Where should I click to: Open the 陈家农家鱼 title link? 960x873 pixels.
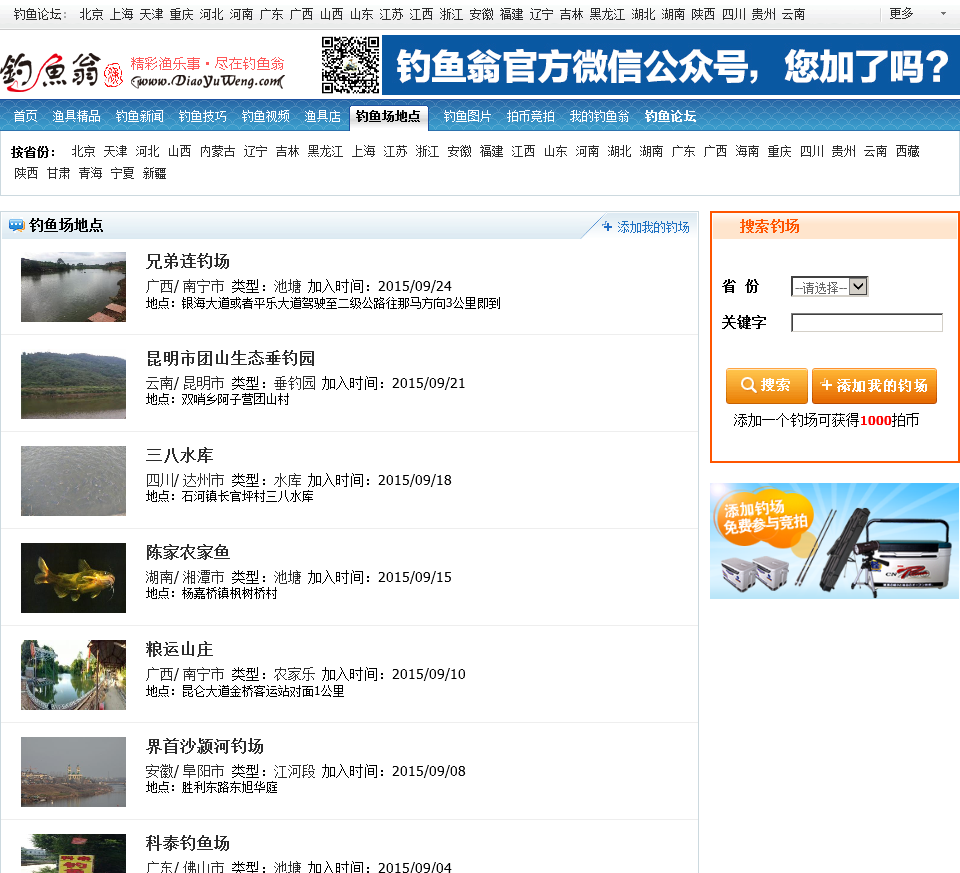point(187,552)
